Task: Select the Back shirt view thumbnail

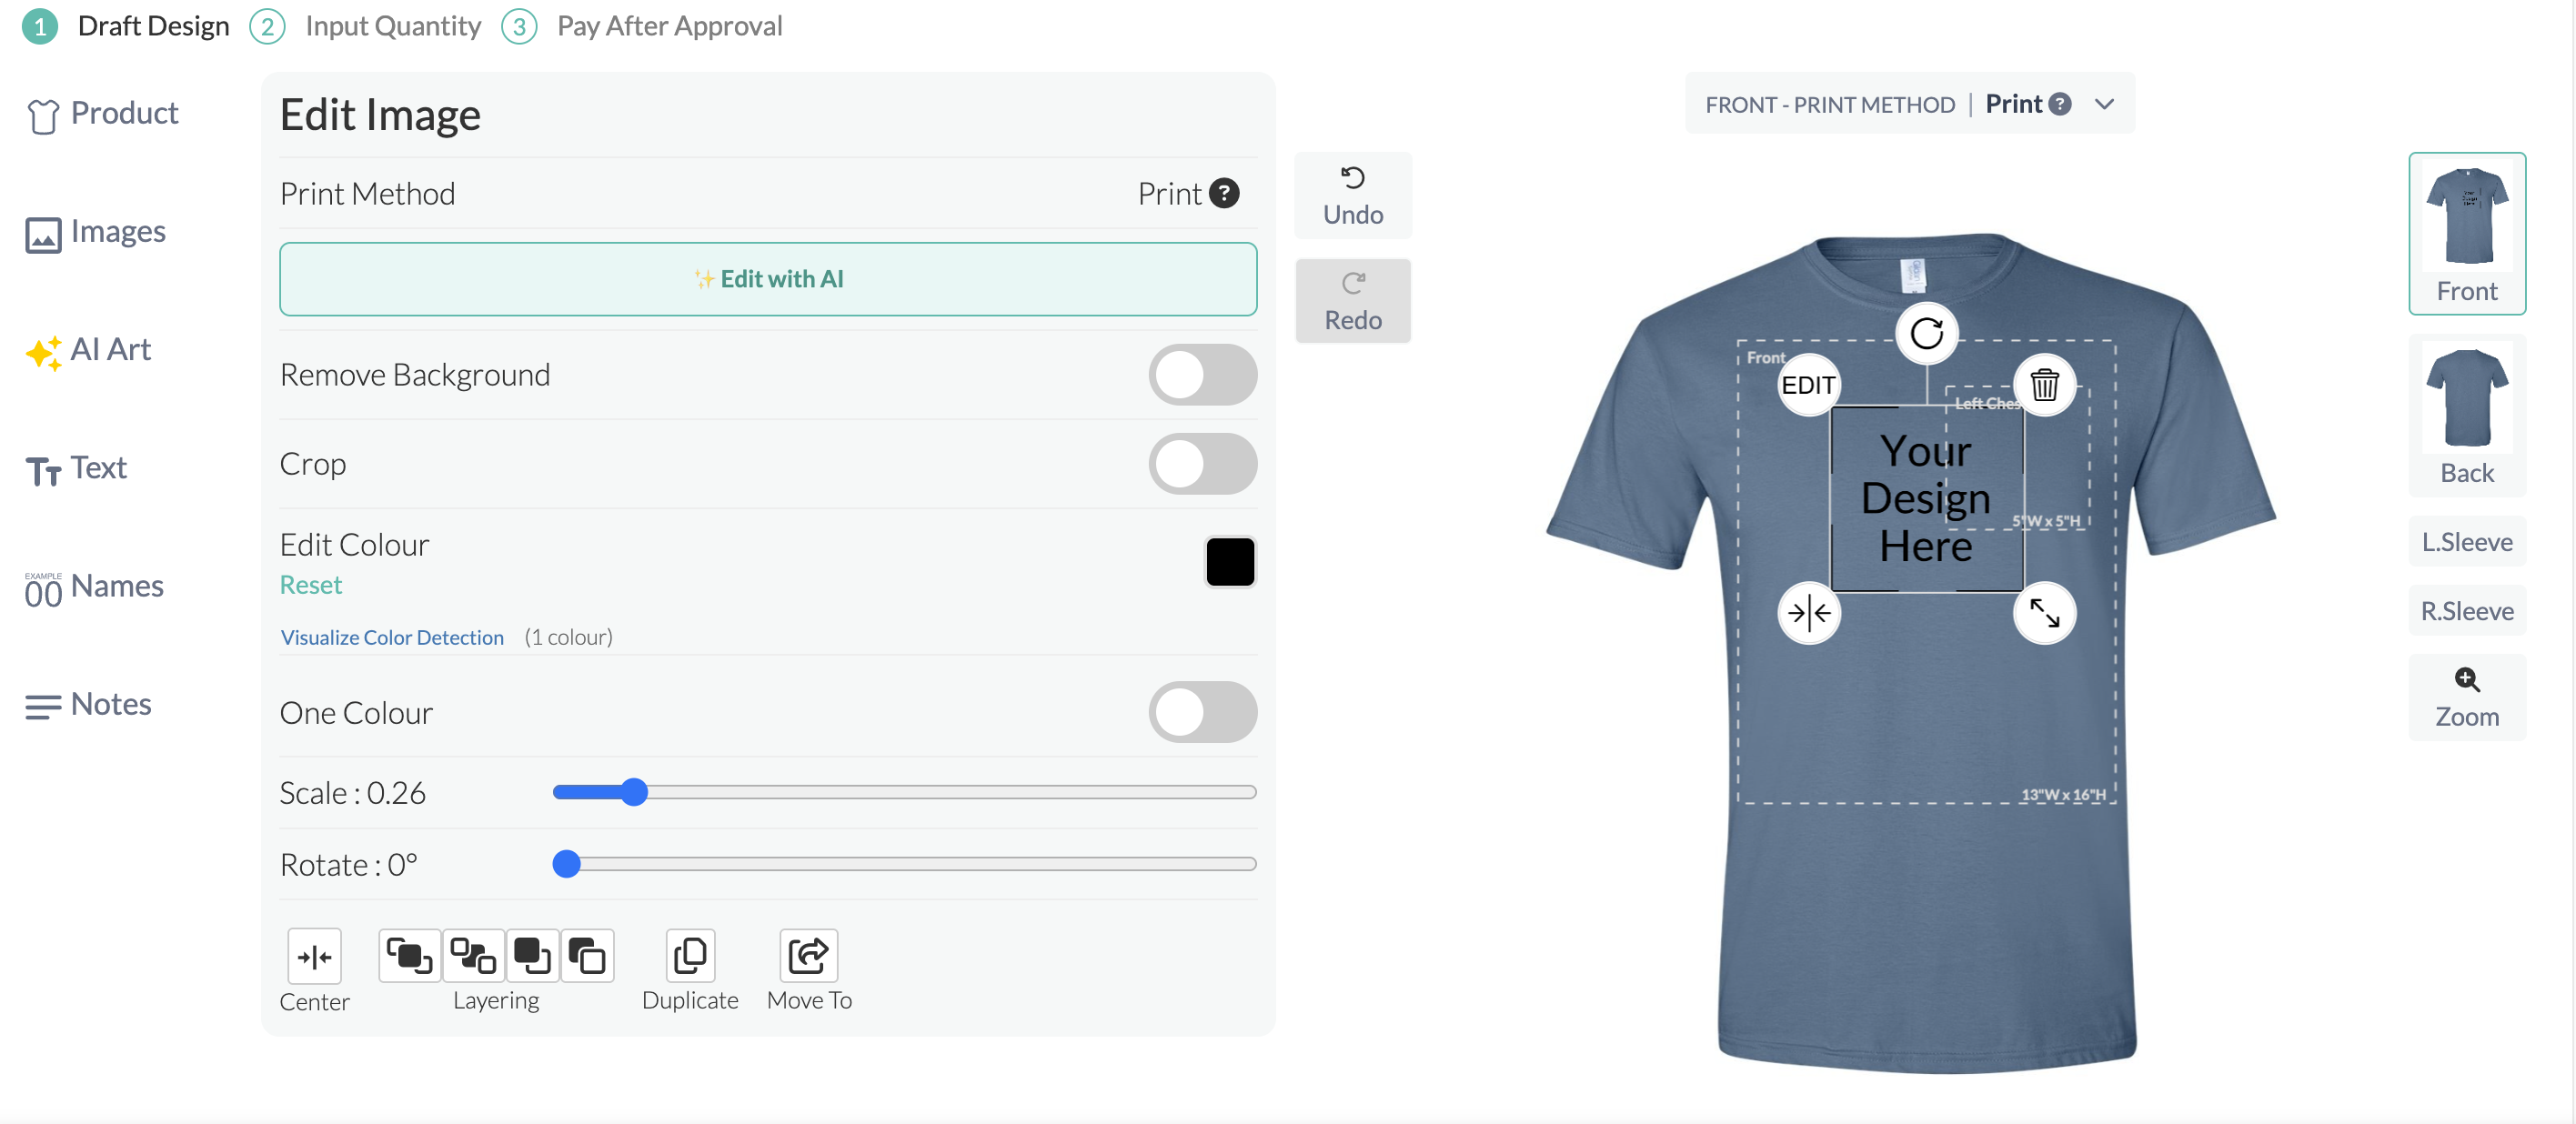Action: (2466, 416)
